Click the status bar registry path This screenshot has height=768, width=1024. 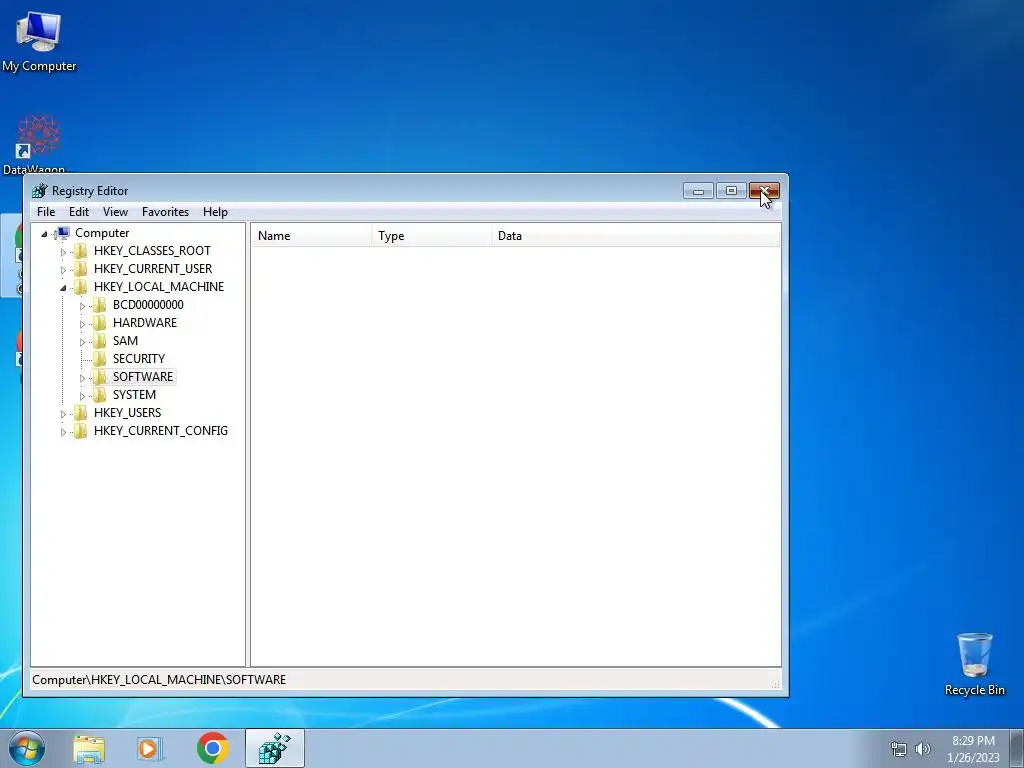pyautogui.click(x=159, y=680)
